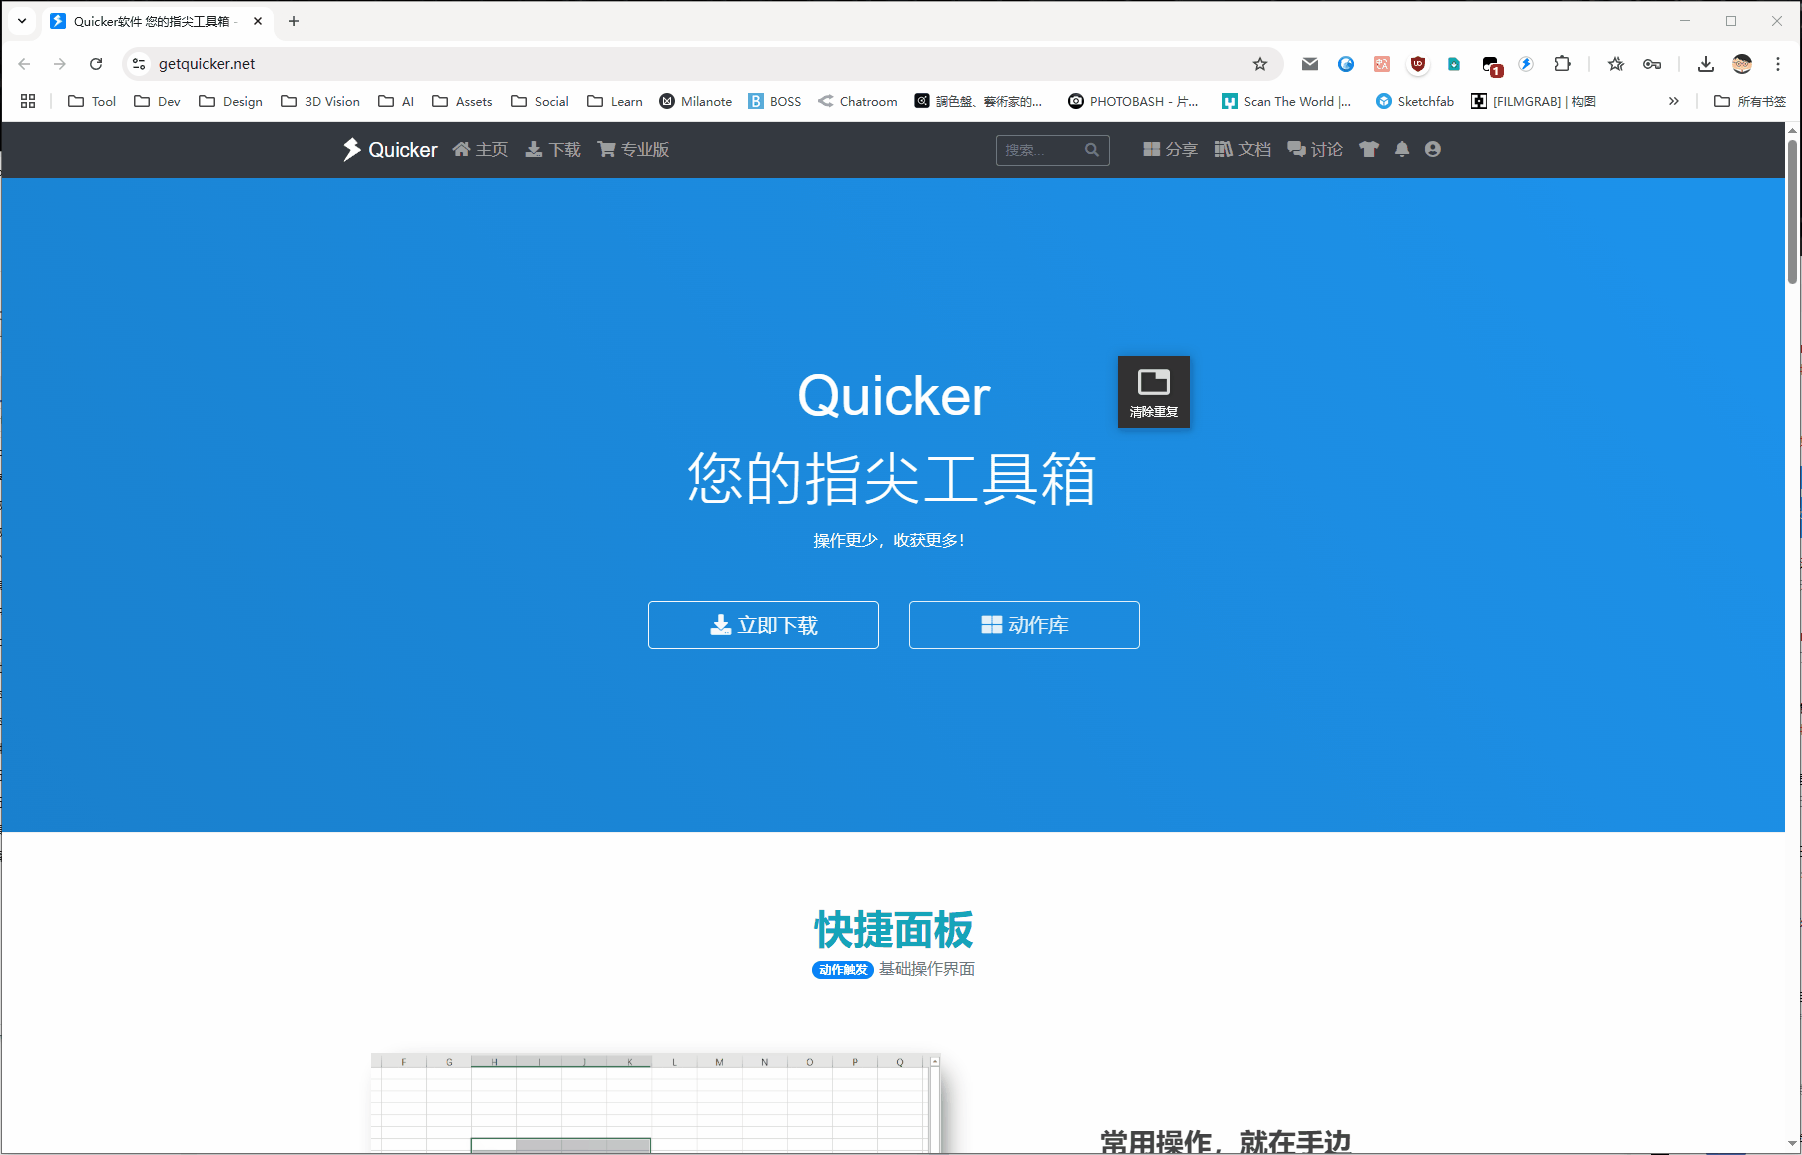The height and width of the screenshot is (1155, 1802).
Task: Open the tab search dropdown arrow
Action: 22,21
